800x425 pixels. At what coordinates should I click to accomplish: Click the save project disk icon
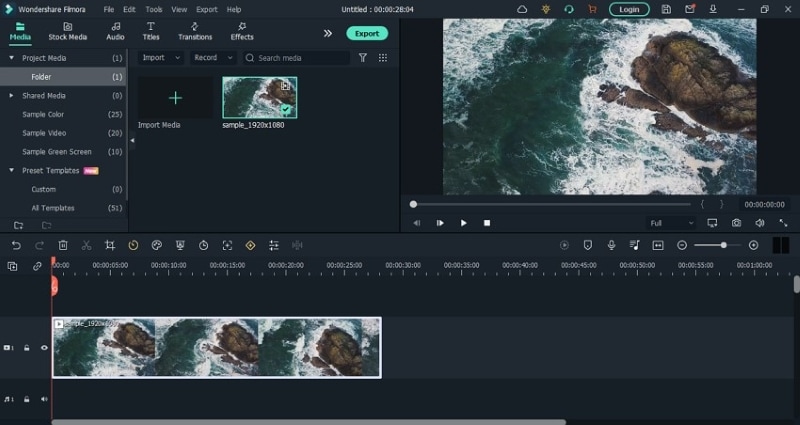[x=666, y=9]
